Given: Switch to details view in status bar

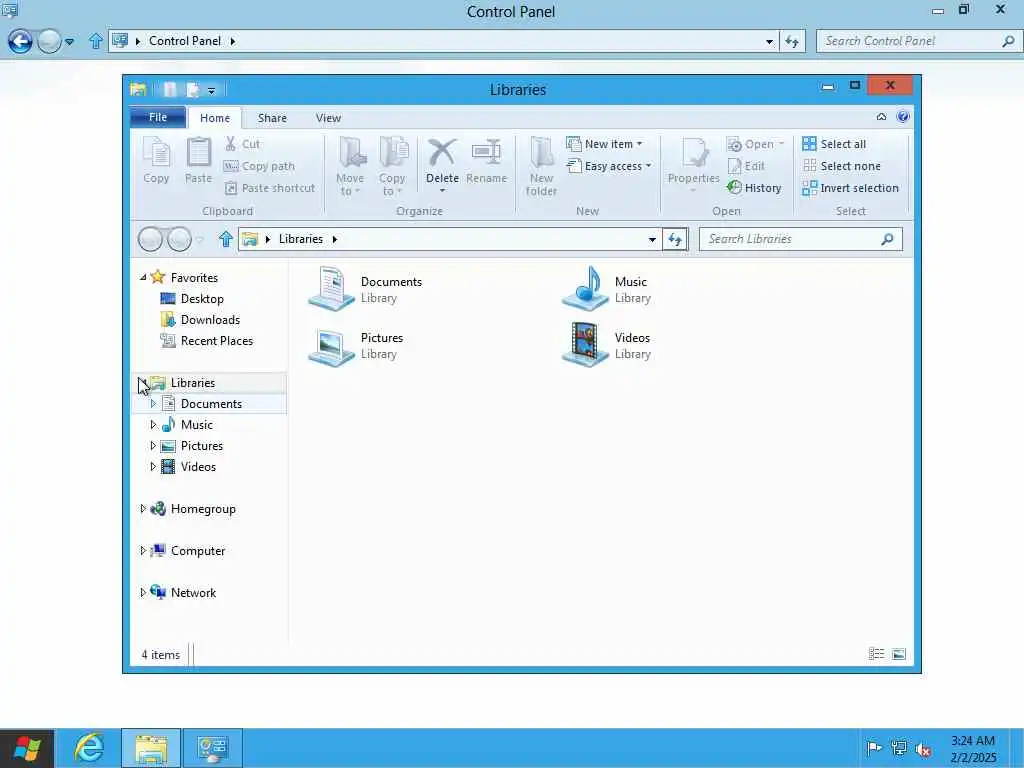Looking at the screenshot, I should click(x=876, y=654).
